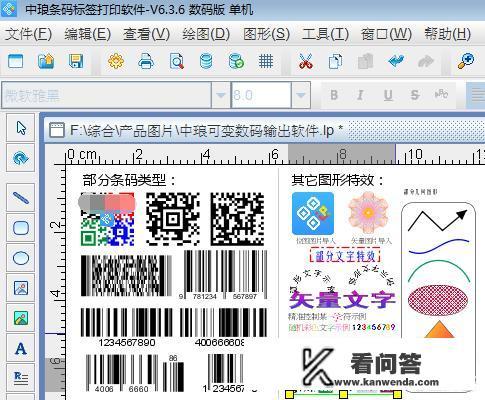Toggle Bold formatting
This screenshot has width=485, height=400.
(x=334, y=95)
